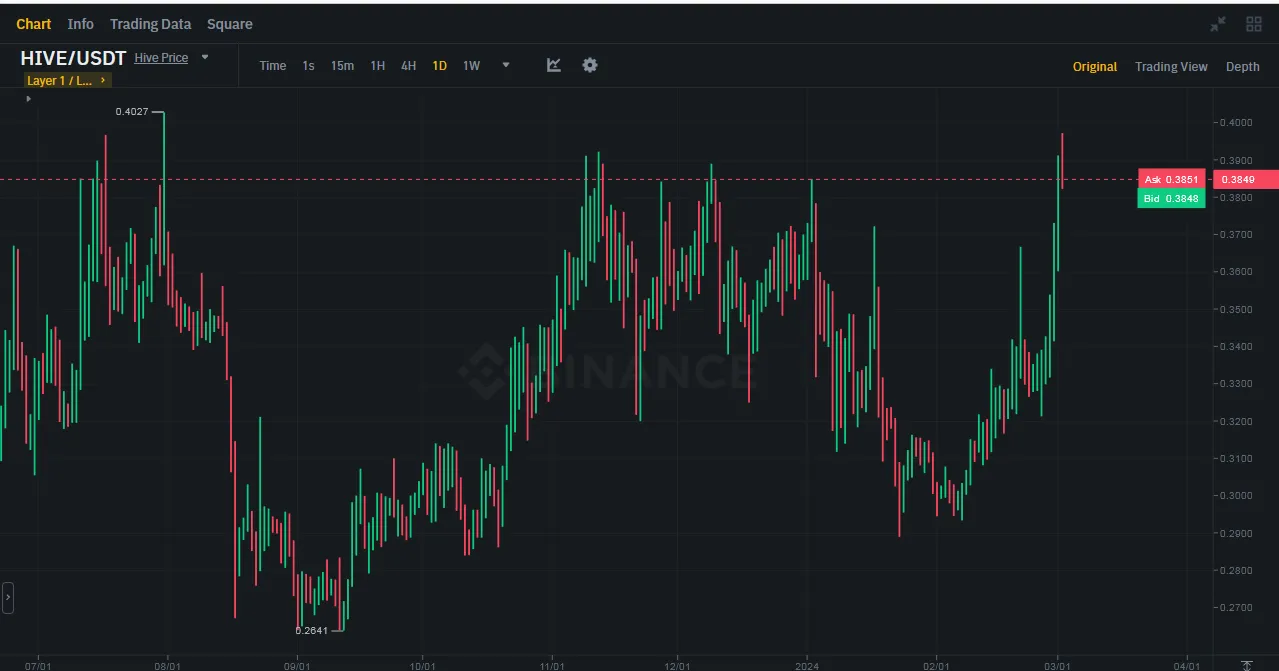Image resolution: width=1279 pixels, height=671 pixels.
Task: Select the 1H interval
Action: (377, 66)
